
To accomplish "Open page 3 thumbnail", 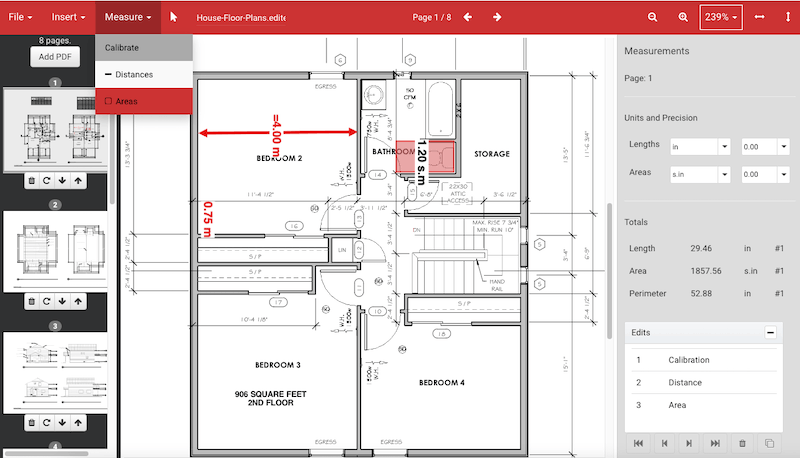I will click(x=55, y=373).
